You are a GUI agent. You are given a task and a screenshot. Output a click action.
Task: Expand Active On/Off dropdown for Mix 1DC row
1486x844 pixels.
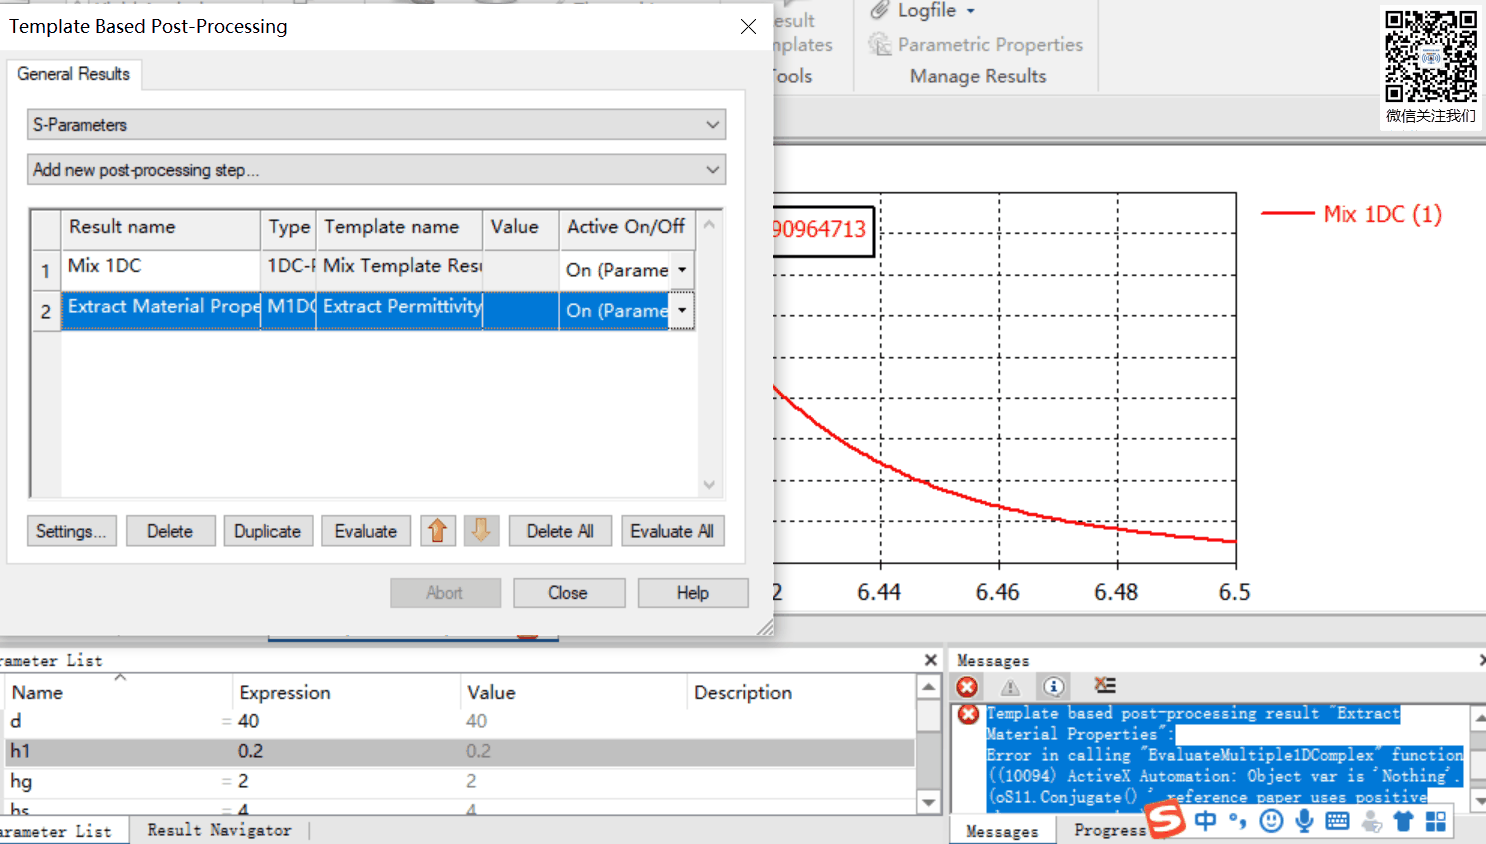(682, 270)
